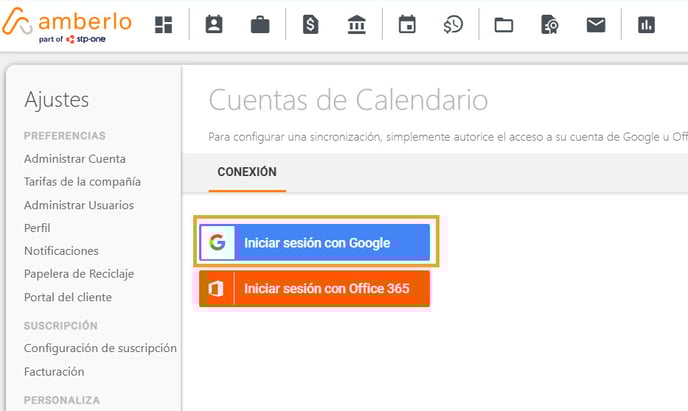Image resolution: width=688 pixels, height=411 pixels.
Task: Open the bank building icon
Action: pos(357,25)
